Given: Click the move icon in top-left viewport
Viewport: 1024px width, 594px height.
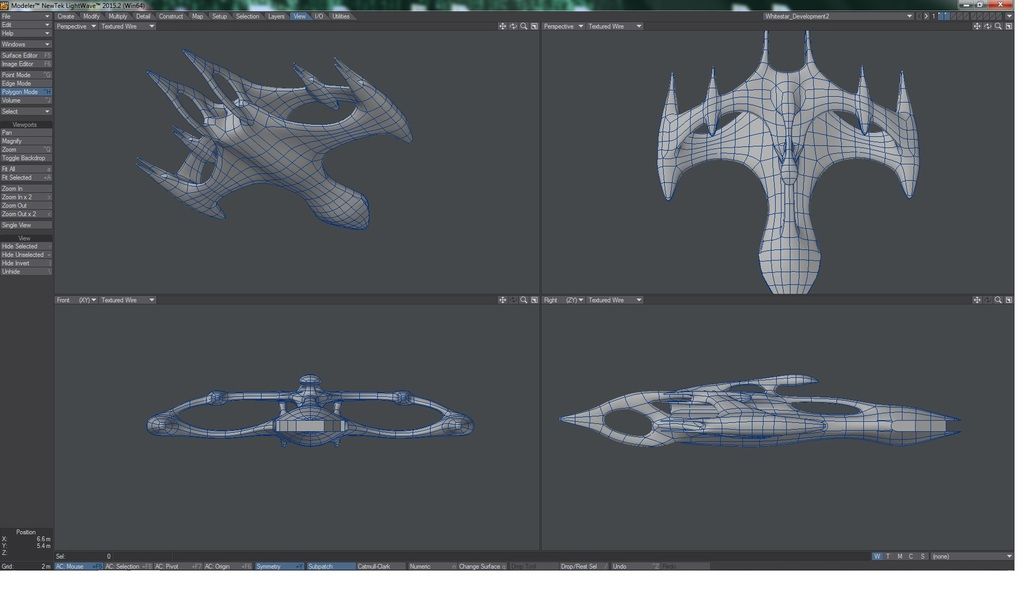Looking at the screenshot, I should point(502,26).
